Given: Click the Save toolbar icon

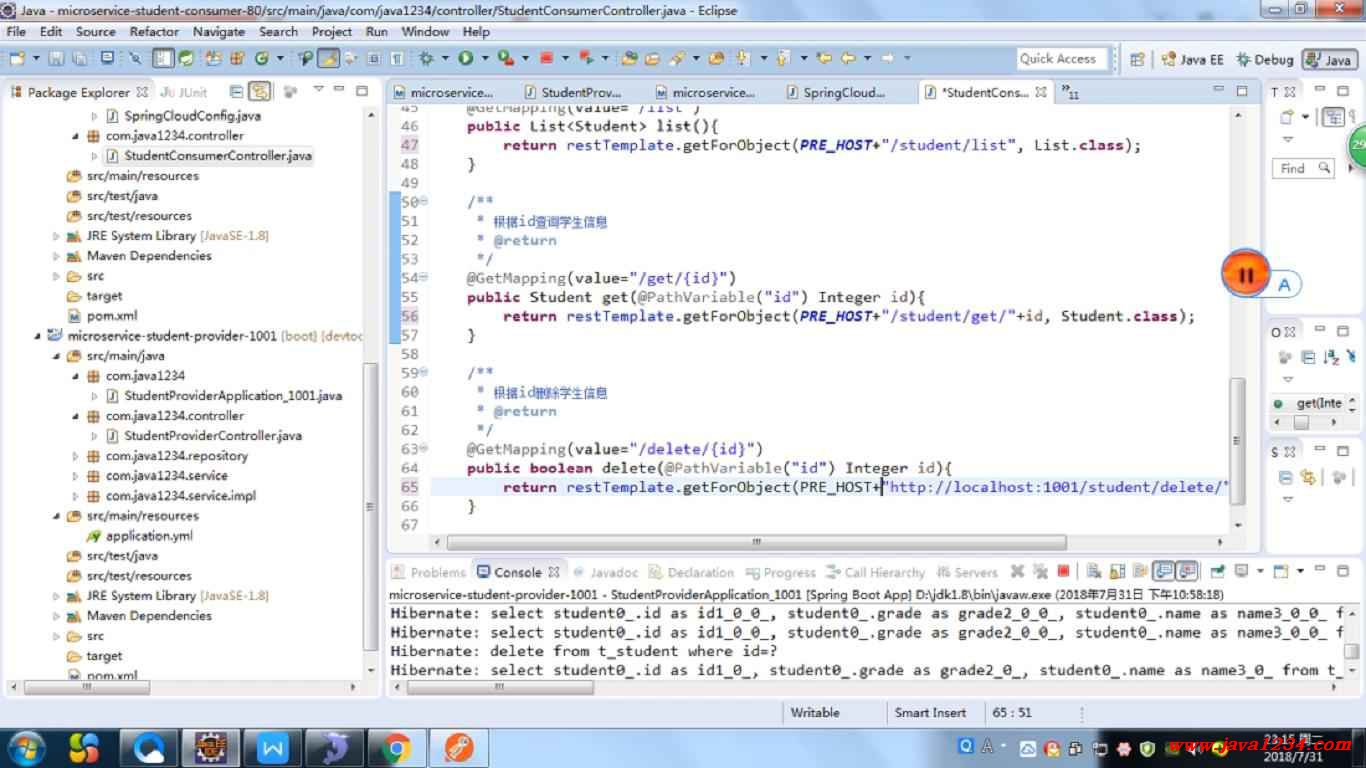Looking at the screenshot, I should 56,58.
